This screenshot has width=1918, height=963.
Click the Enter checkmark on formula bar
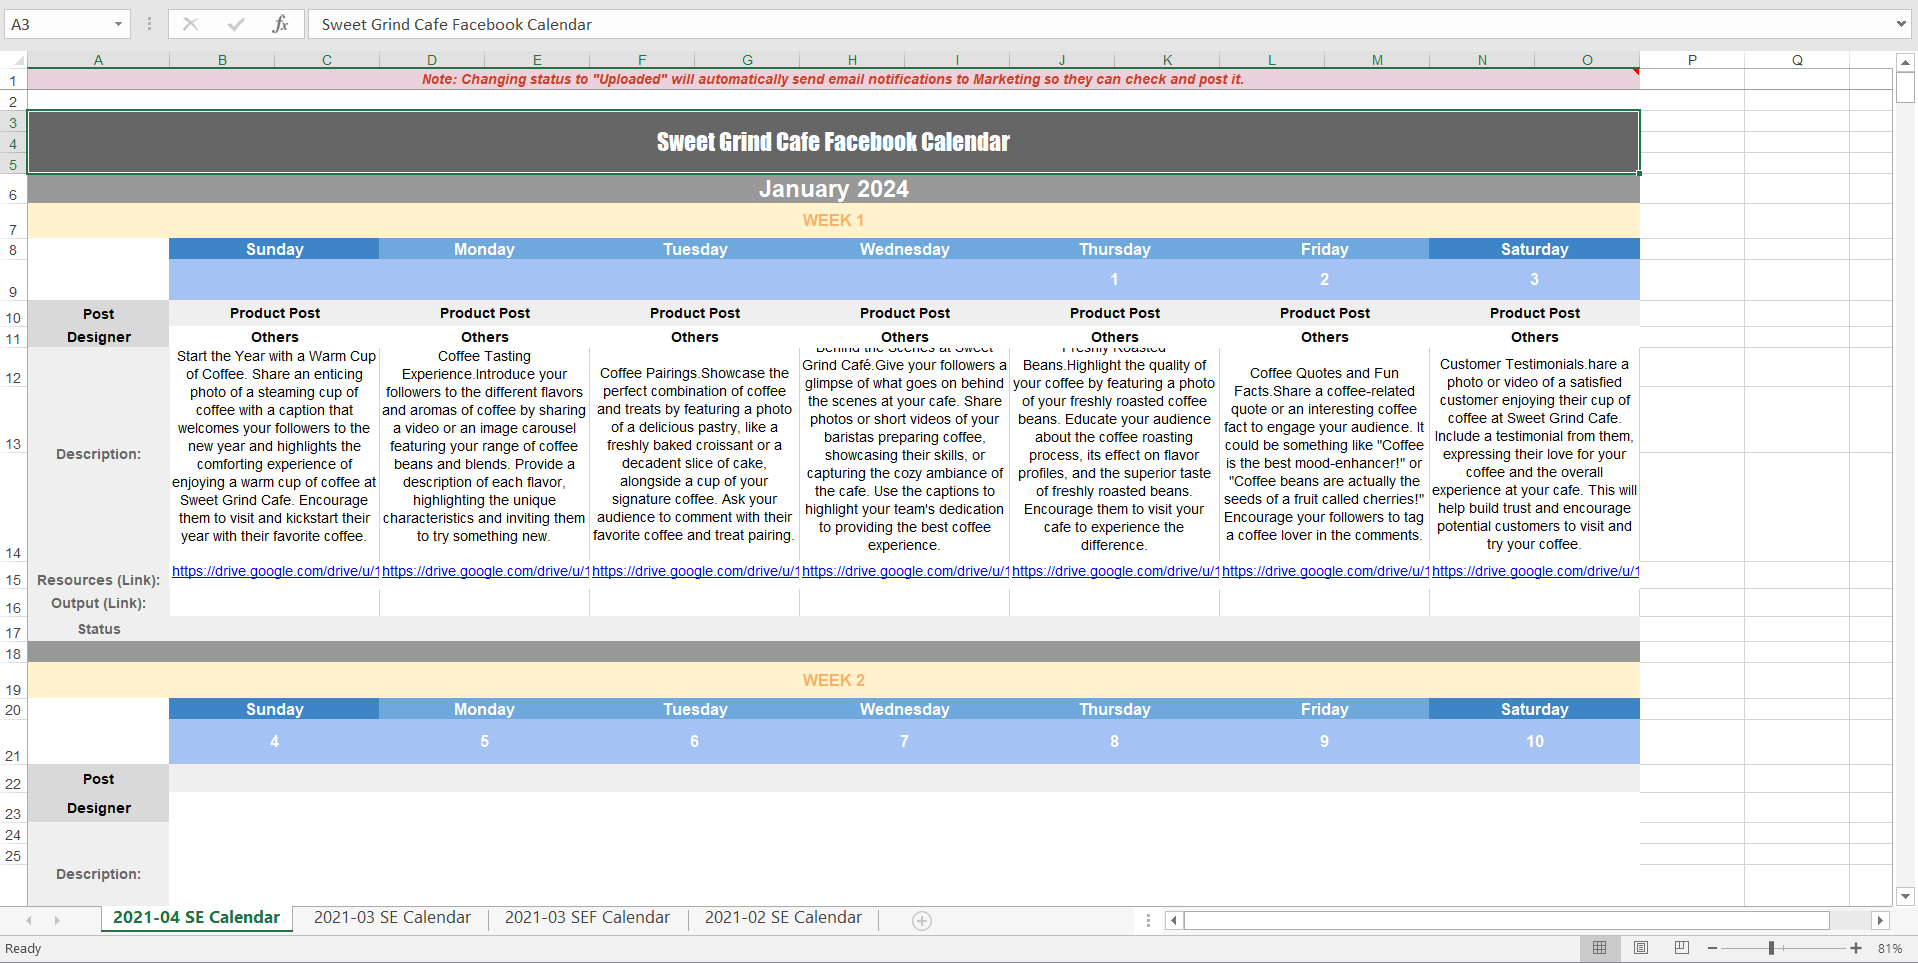click(236, 24)
